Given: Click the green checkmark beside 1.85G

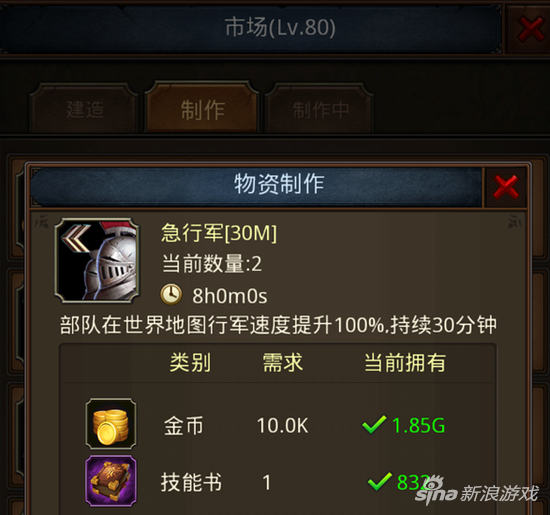Looking at the screenshot, I should (374, 424).
